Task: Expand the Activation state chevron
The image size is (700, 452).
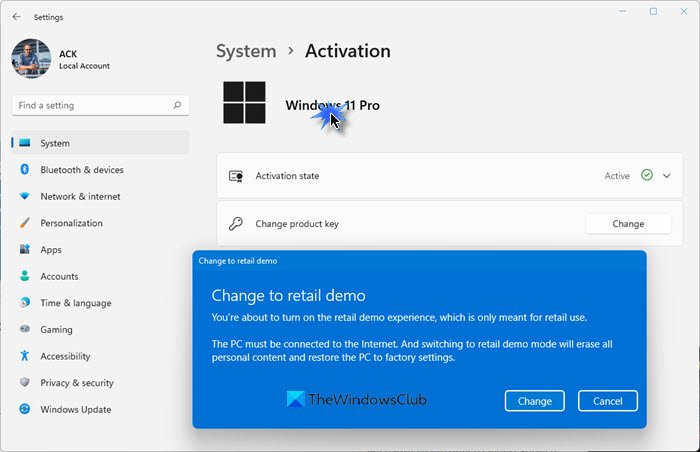Action: pyautogui.click(x=667, y=176)
